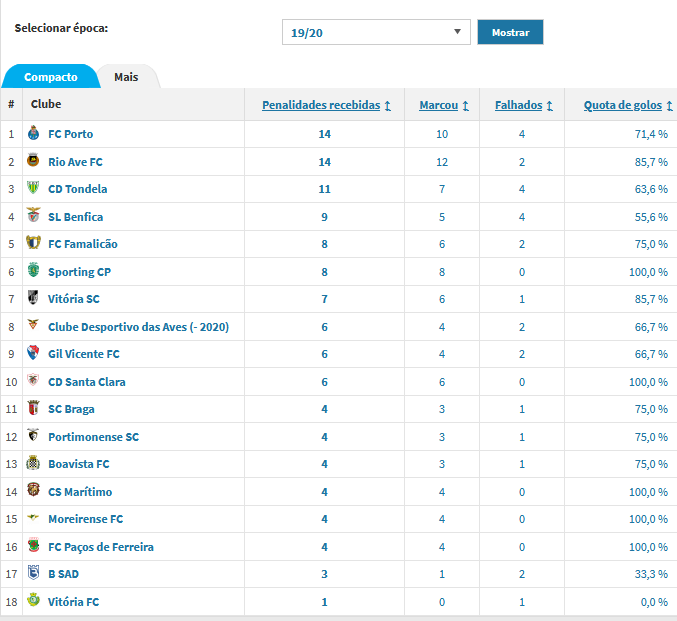Open the FC Famalicão club link
Screen dimensions: 677x621
[83, 244]
